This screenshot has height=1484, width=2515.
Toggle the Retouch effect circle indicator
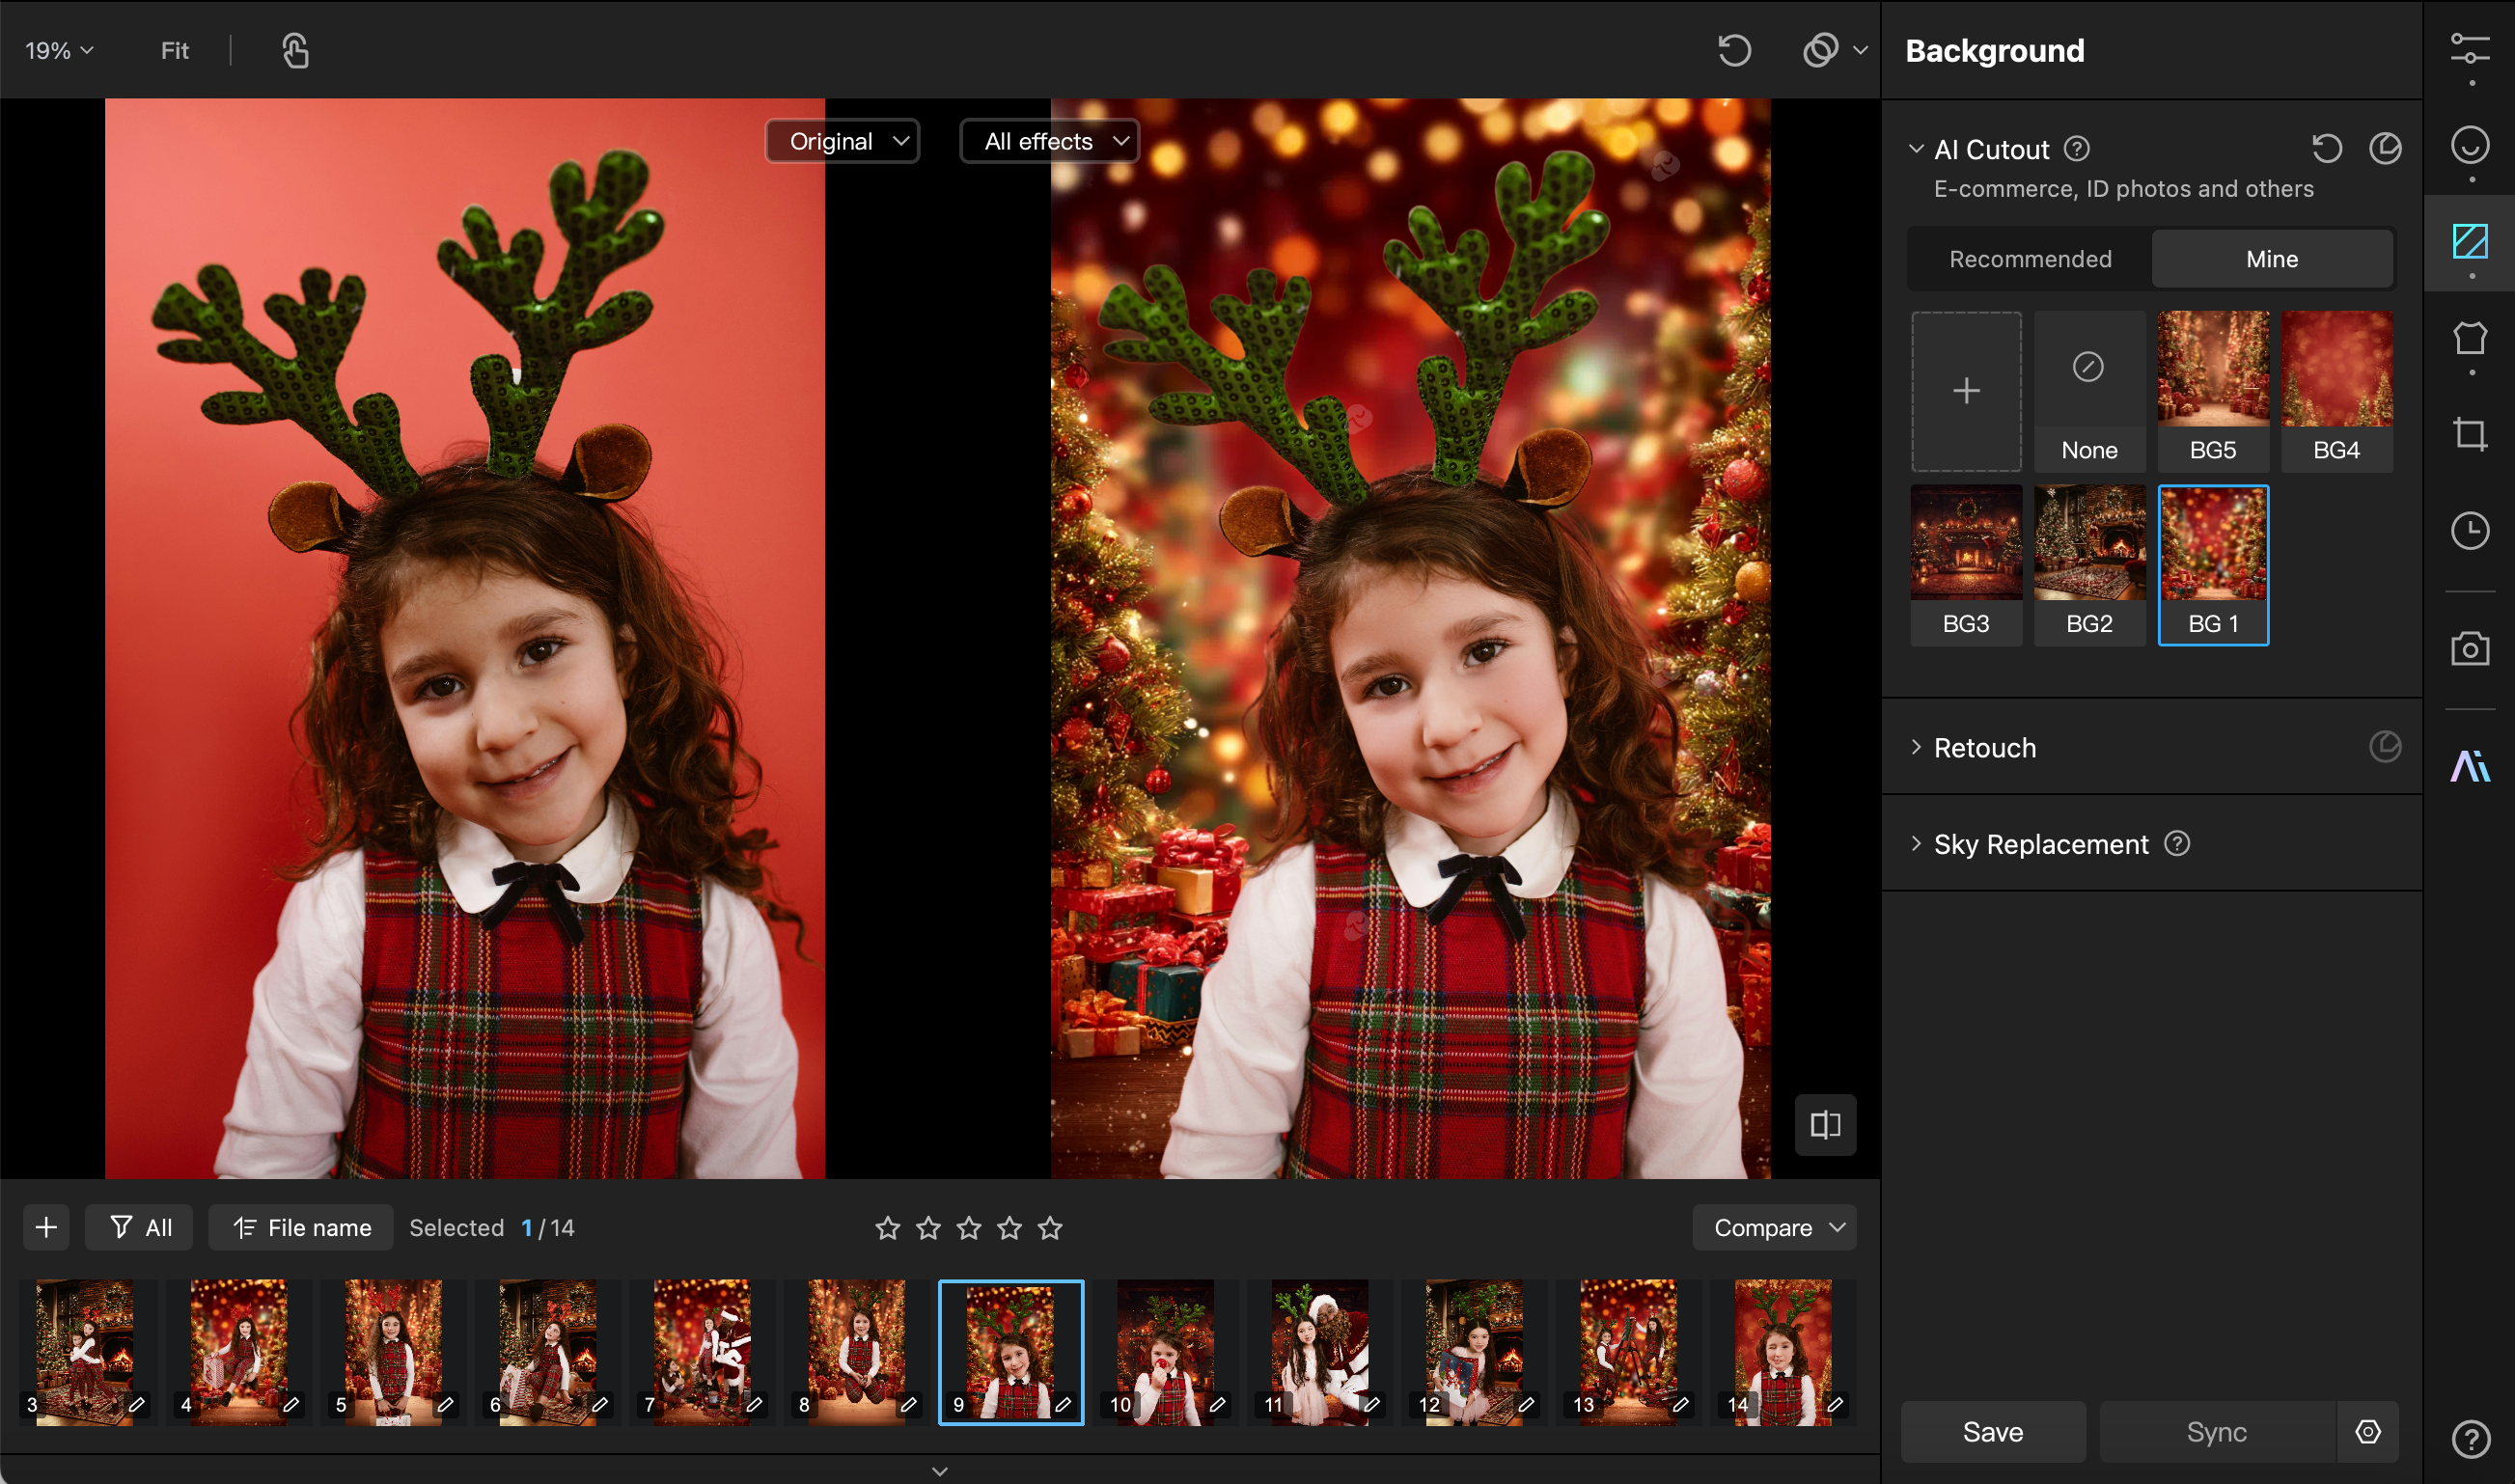coord(2384,747)
